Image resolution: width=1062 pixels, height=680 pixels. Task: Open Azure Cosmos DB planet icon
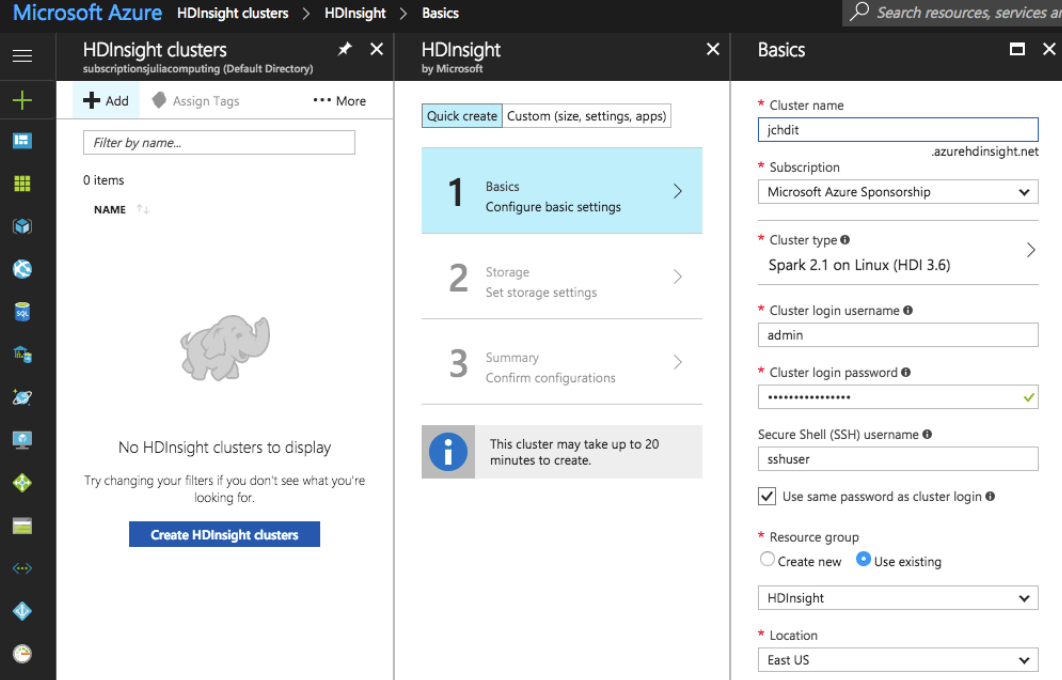(x=22, y=398)
